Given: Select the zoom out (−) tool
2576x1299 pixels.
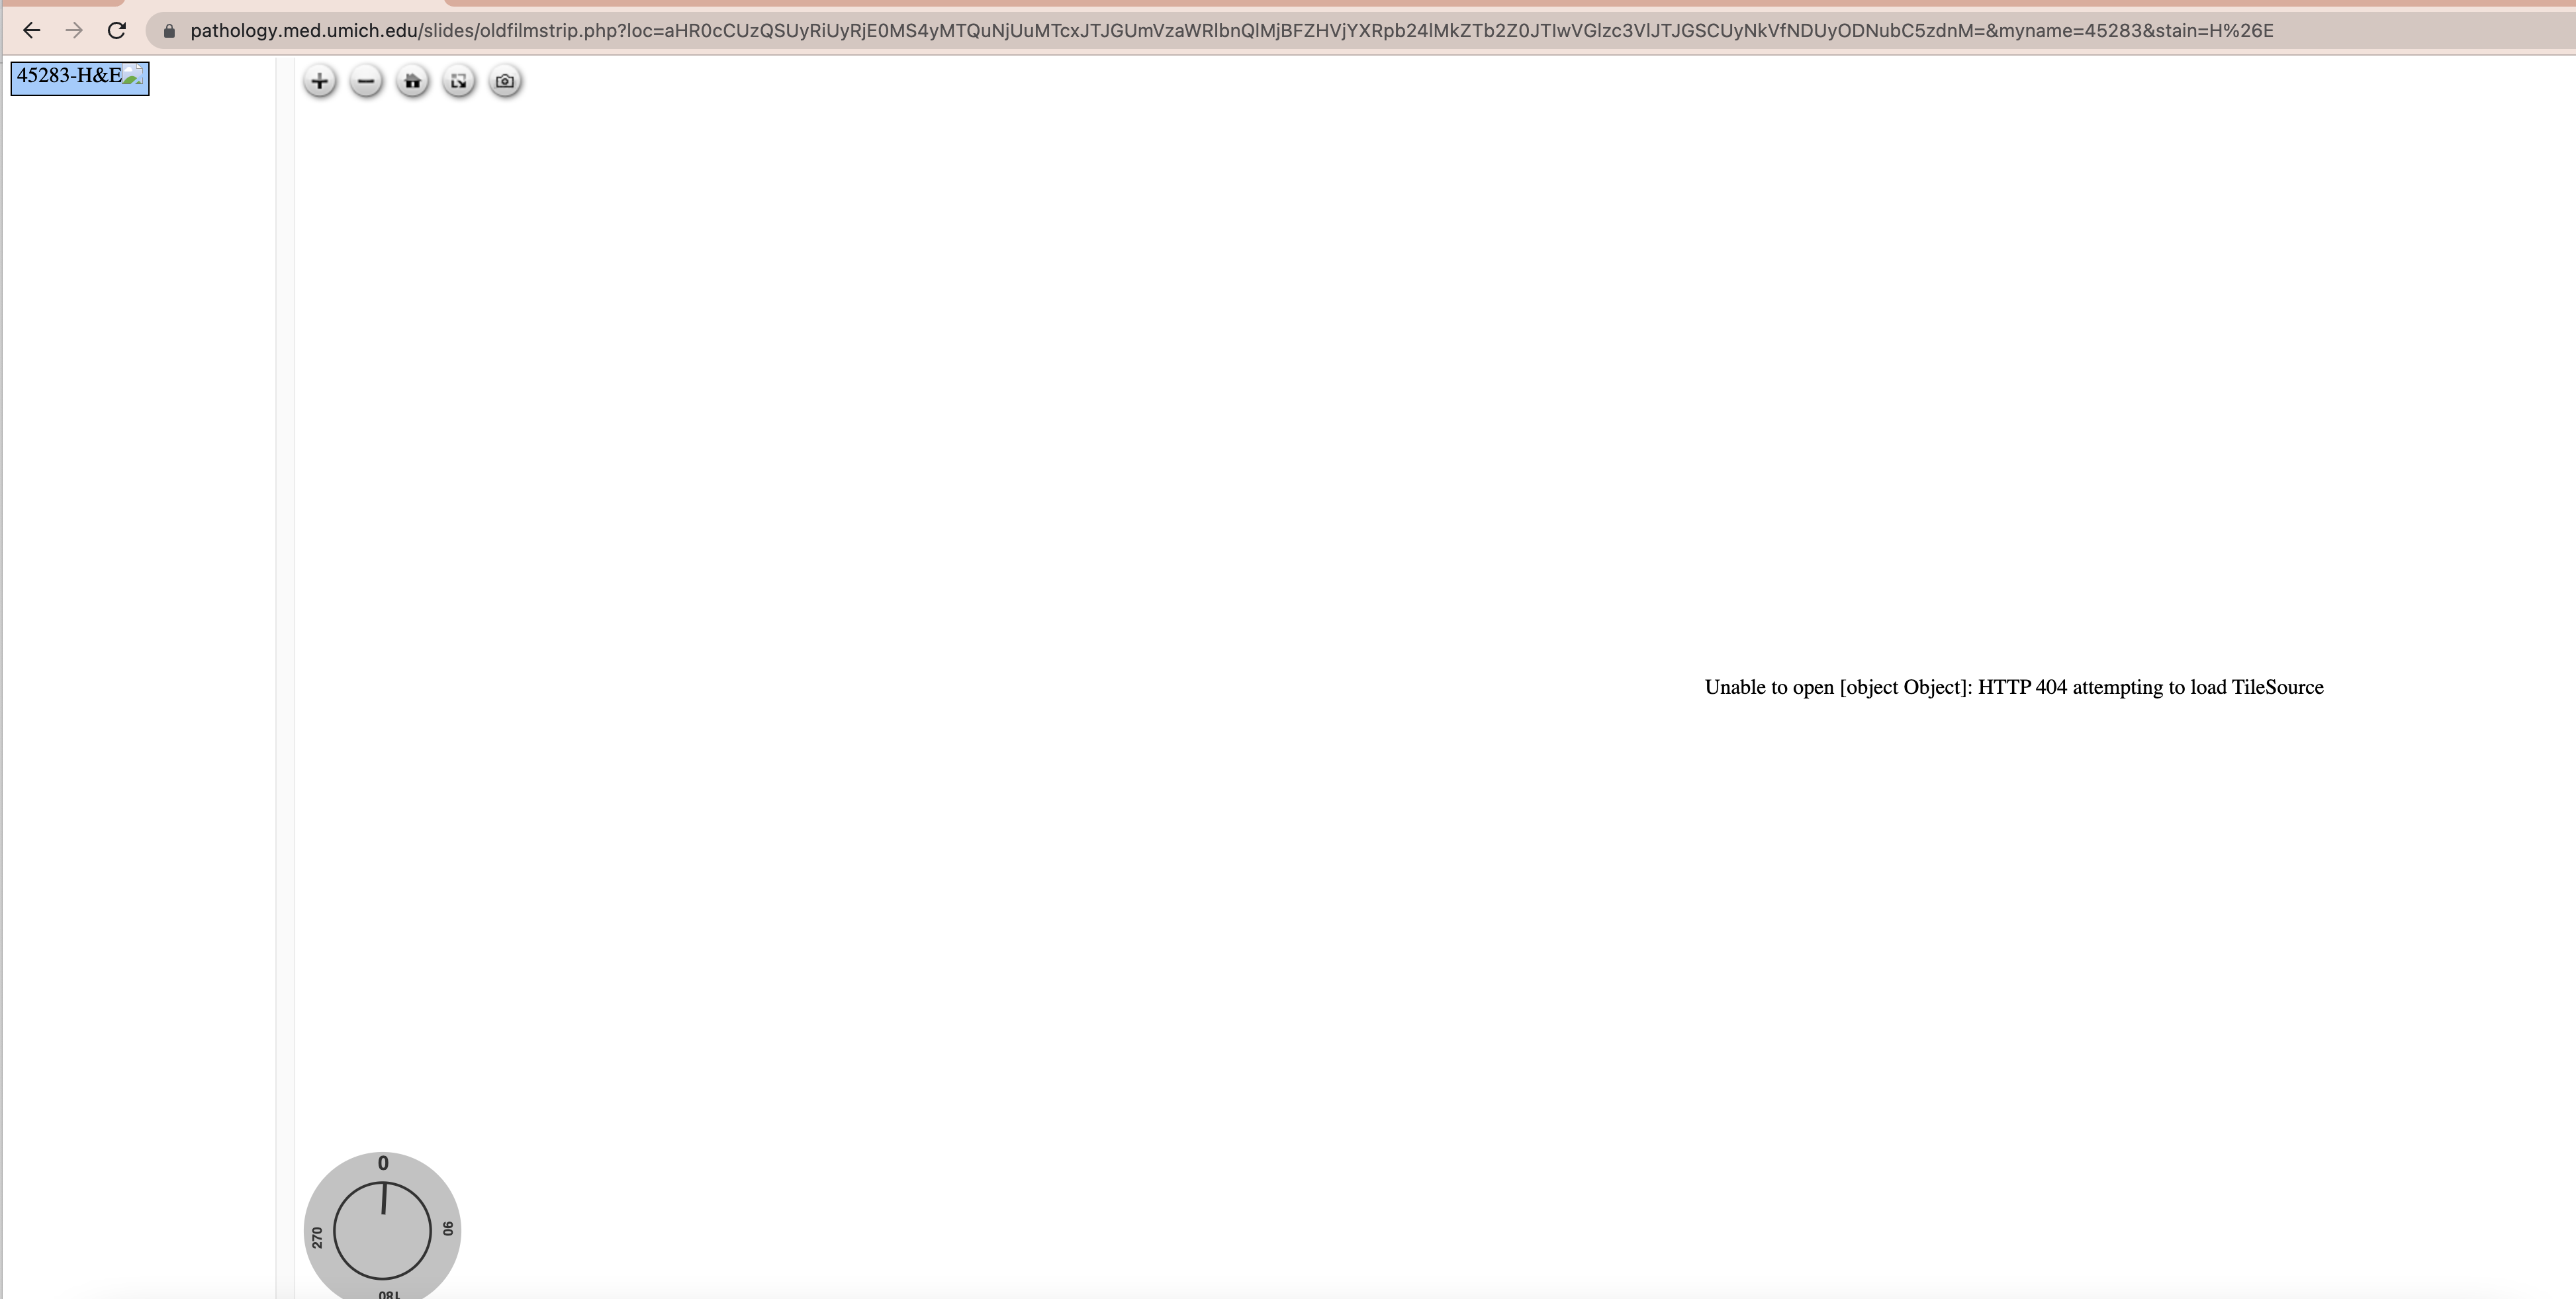Looking at the screenshot, I should pyautogui.click(x=365, y=82).
